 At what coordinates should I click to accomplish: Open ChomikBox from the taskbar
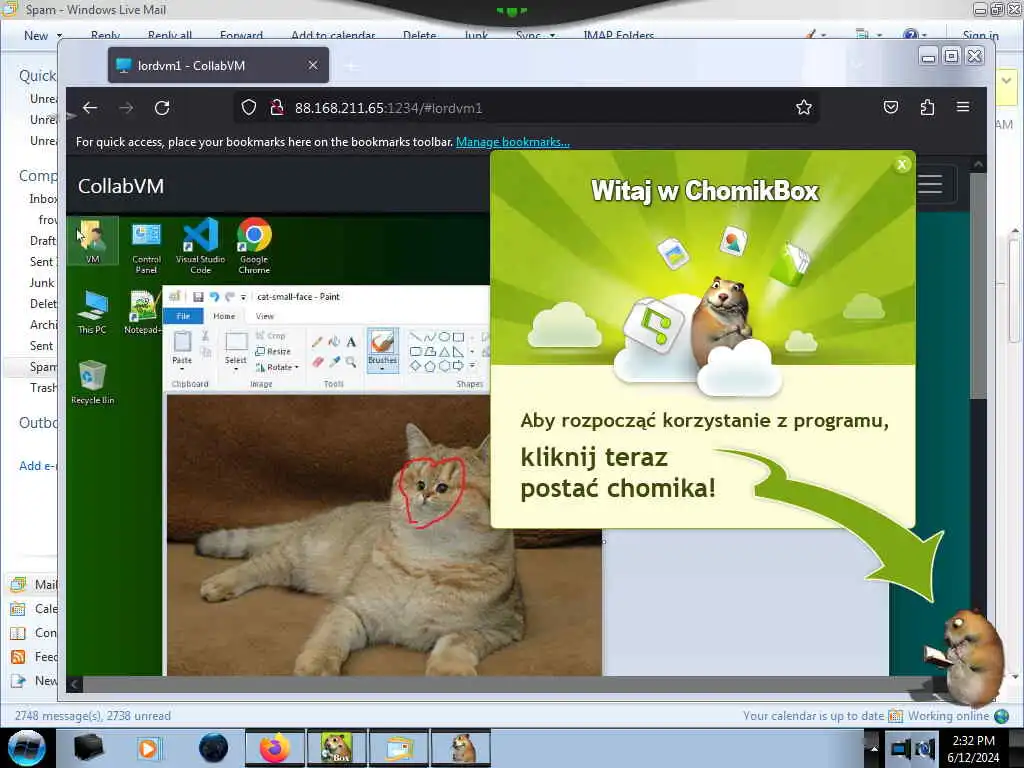[337, 748]
